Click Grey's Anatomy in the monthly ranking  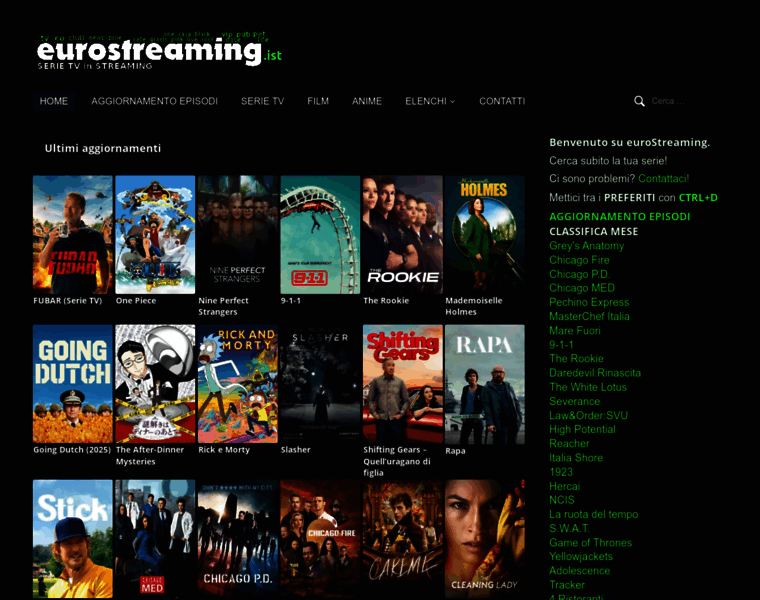coord(586,246)
